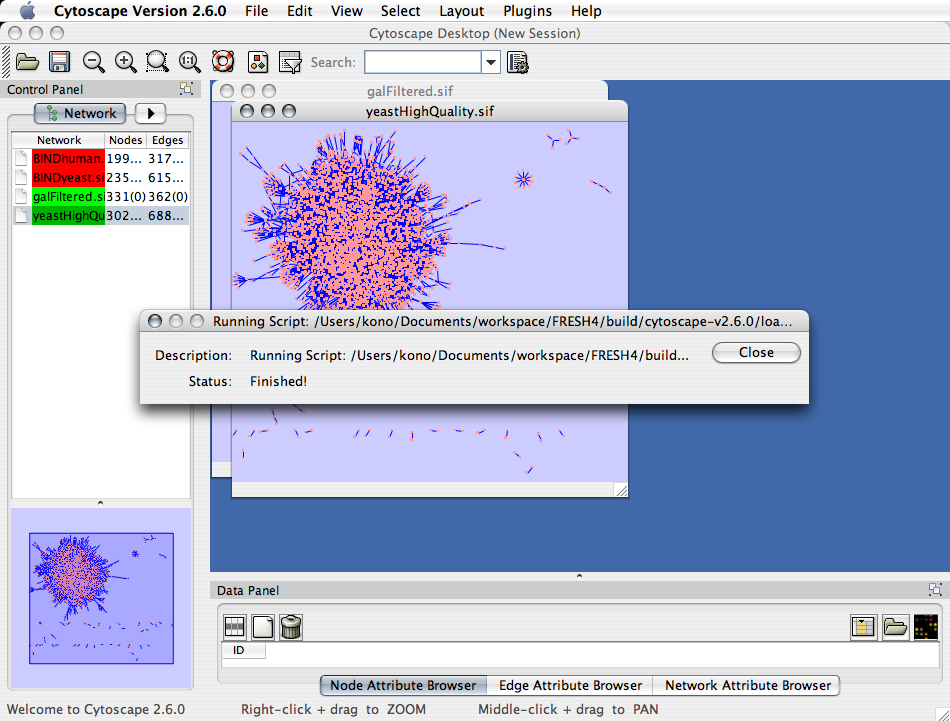Select galFiltered.sif in network list

(68, 196)
